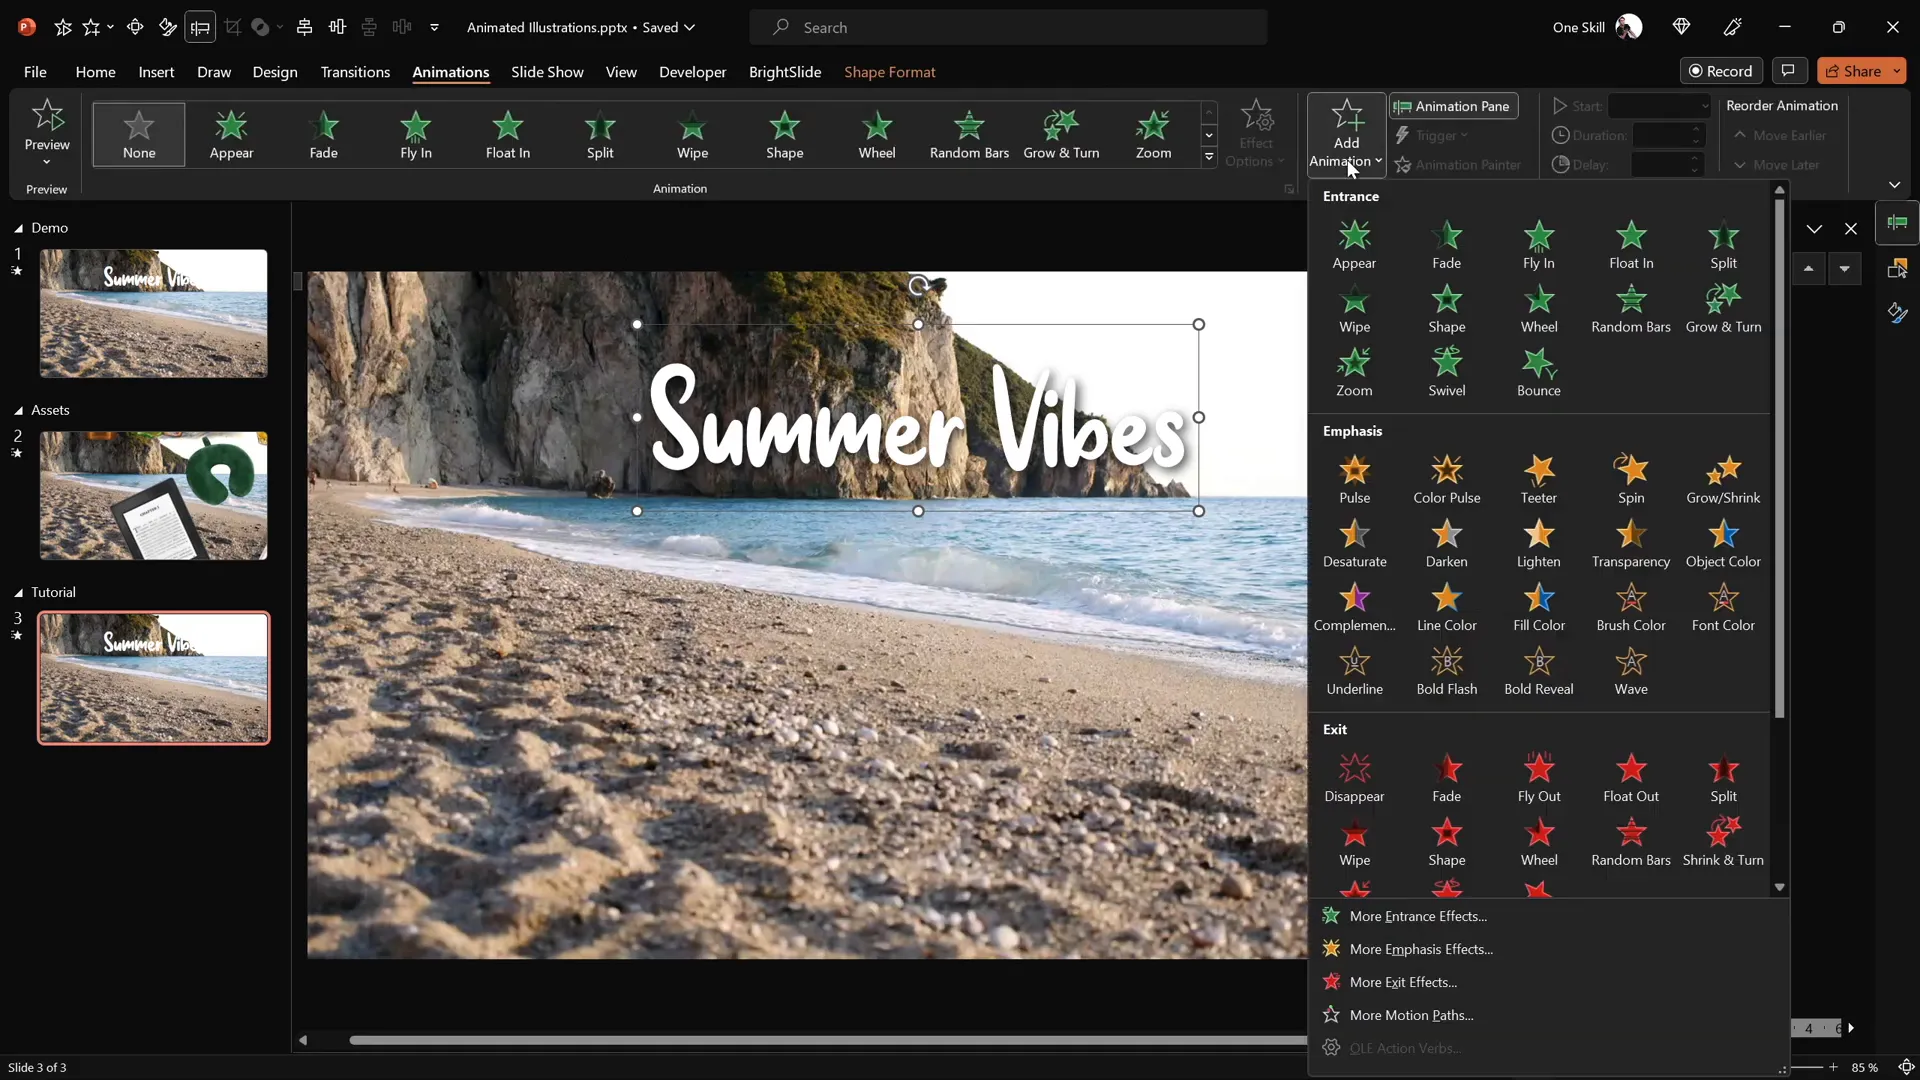Open the File menu
This screenshot has height=1080, width=1920.
coord(35,72)
